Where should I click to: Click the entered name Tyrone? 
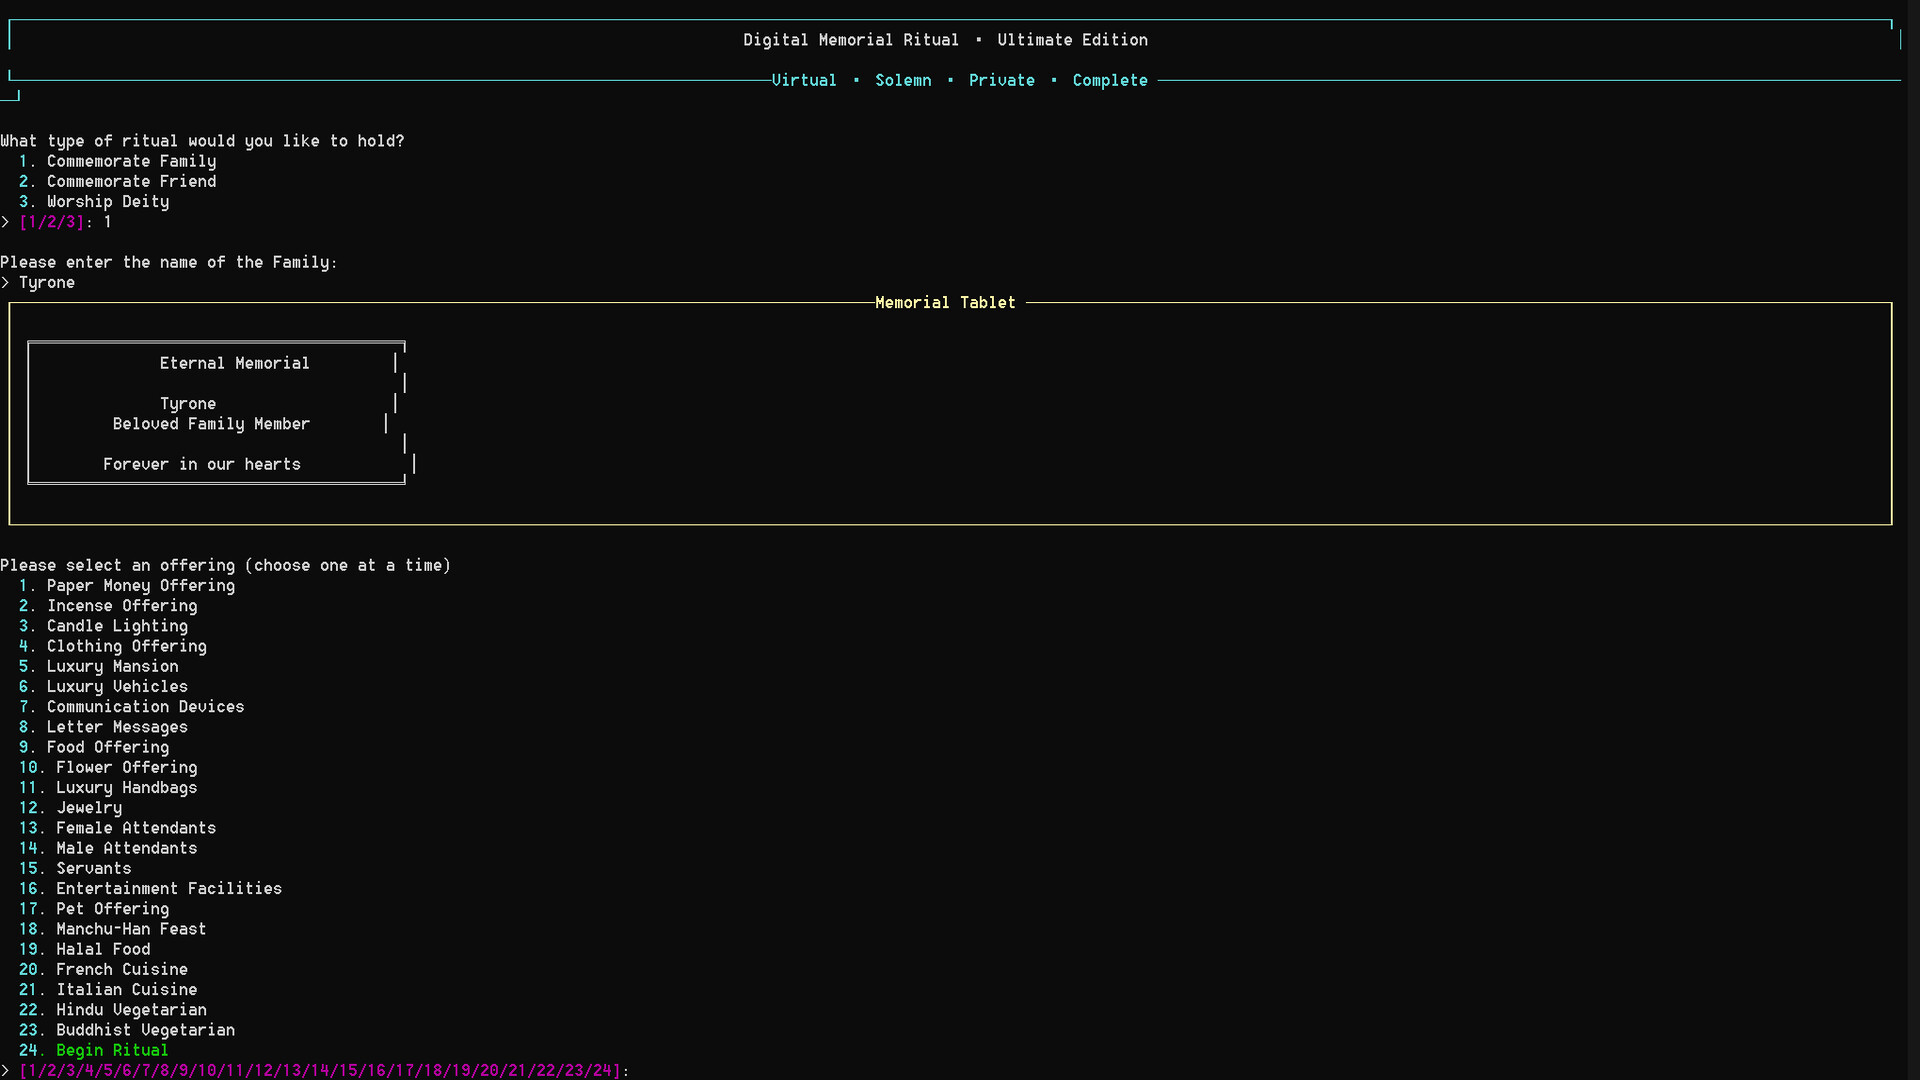click(x=46, y=282)
